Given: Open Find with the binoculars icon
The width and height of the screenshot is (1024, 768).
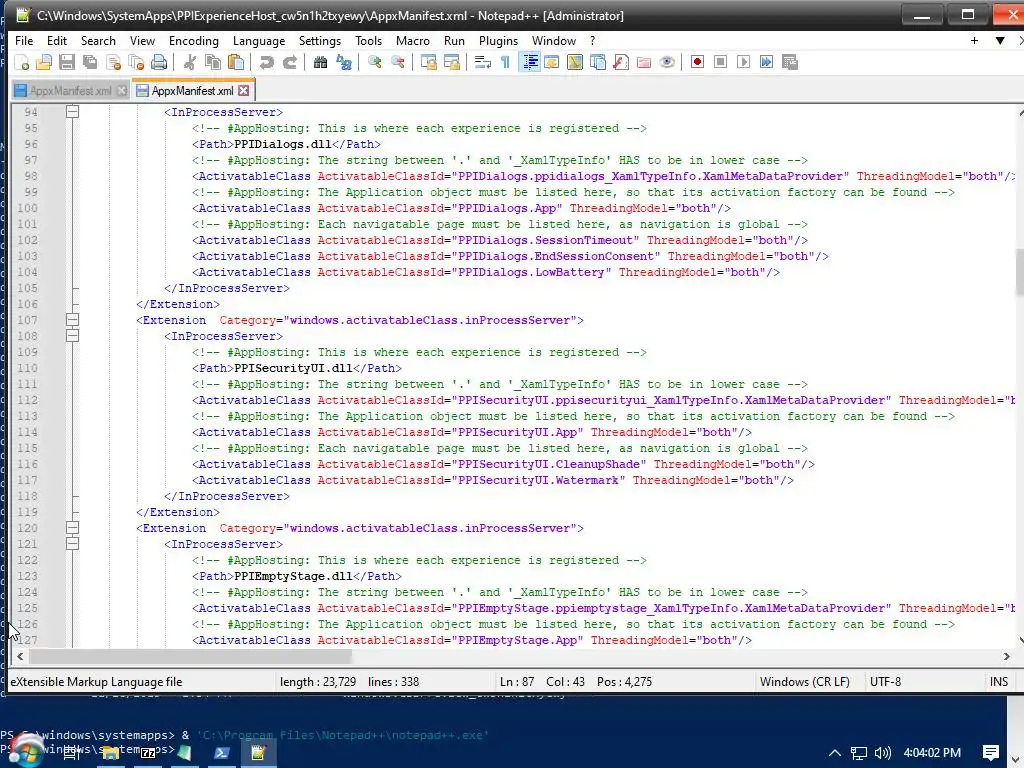Looking at the screenshot, I should [x=320, y=62].
